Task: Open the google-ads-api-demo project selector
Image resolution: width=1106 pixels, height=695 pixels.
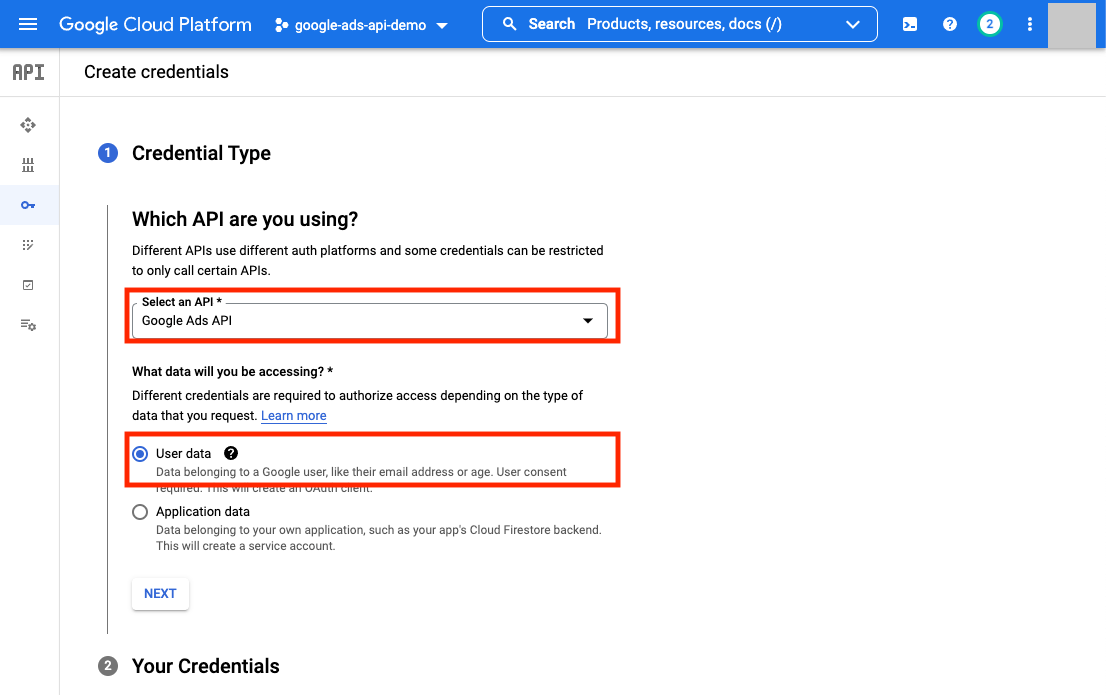Action: (361, 25)
